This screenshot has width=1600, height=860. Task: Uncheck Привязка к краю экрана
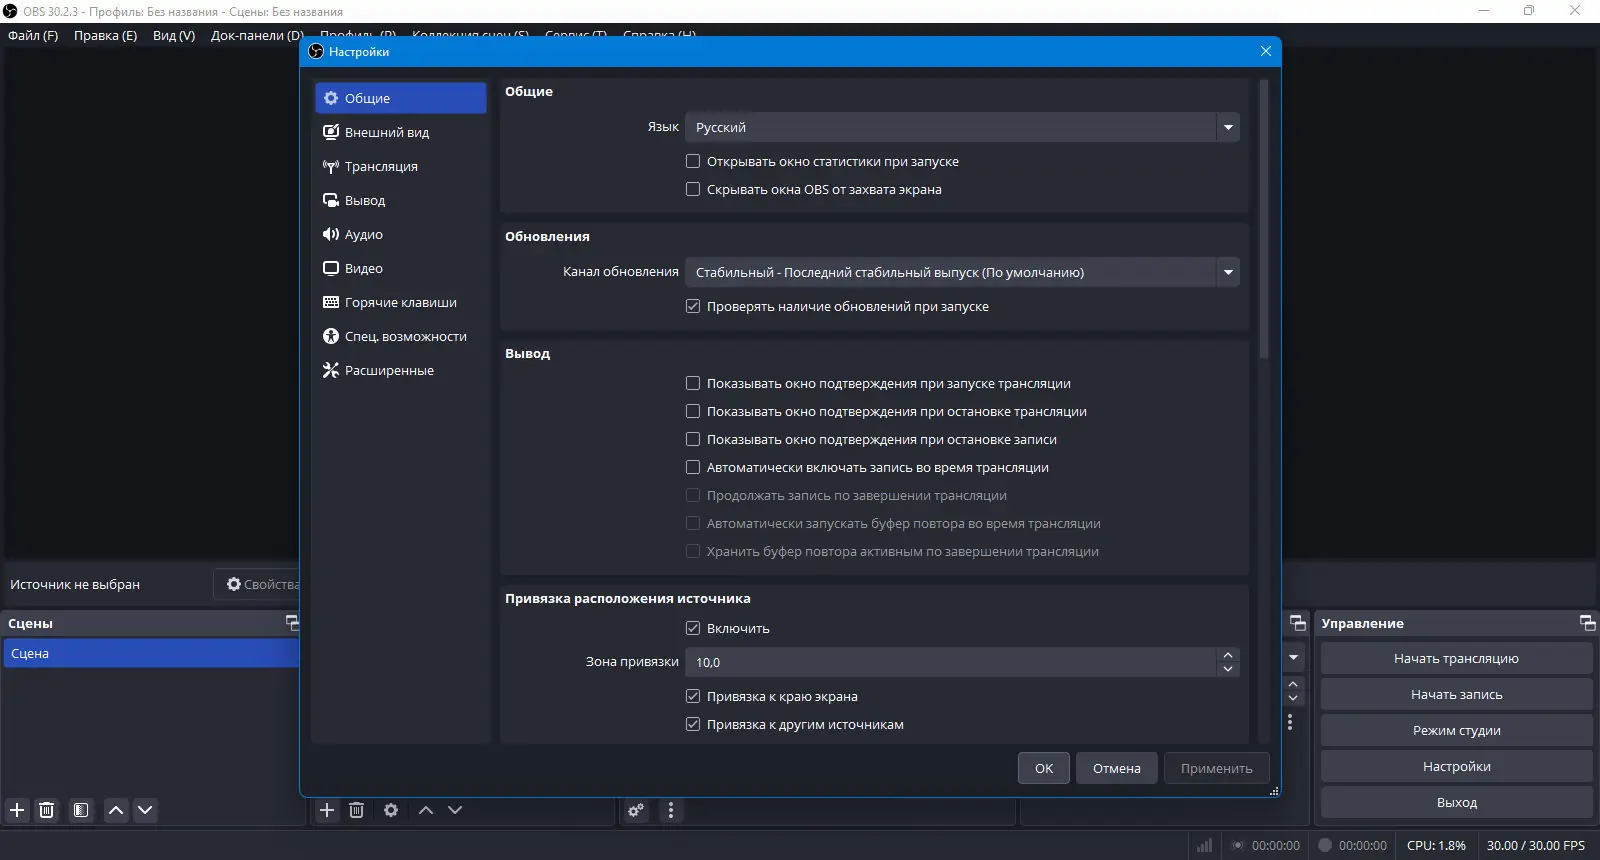693,696
